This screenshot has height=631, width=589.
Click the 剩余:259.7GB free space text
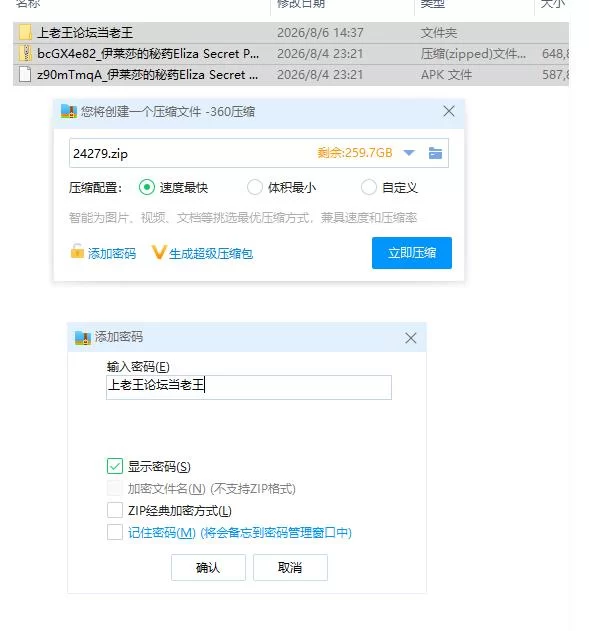(354, 153)
